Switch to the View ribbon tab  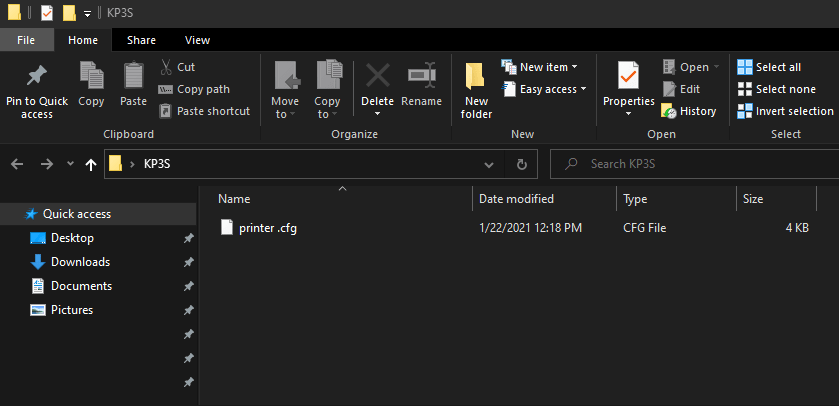197,40
